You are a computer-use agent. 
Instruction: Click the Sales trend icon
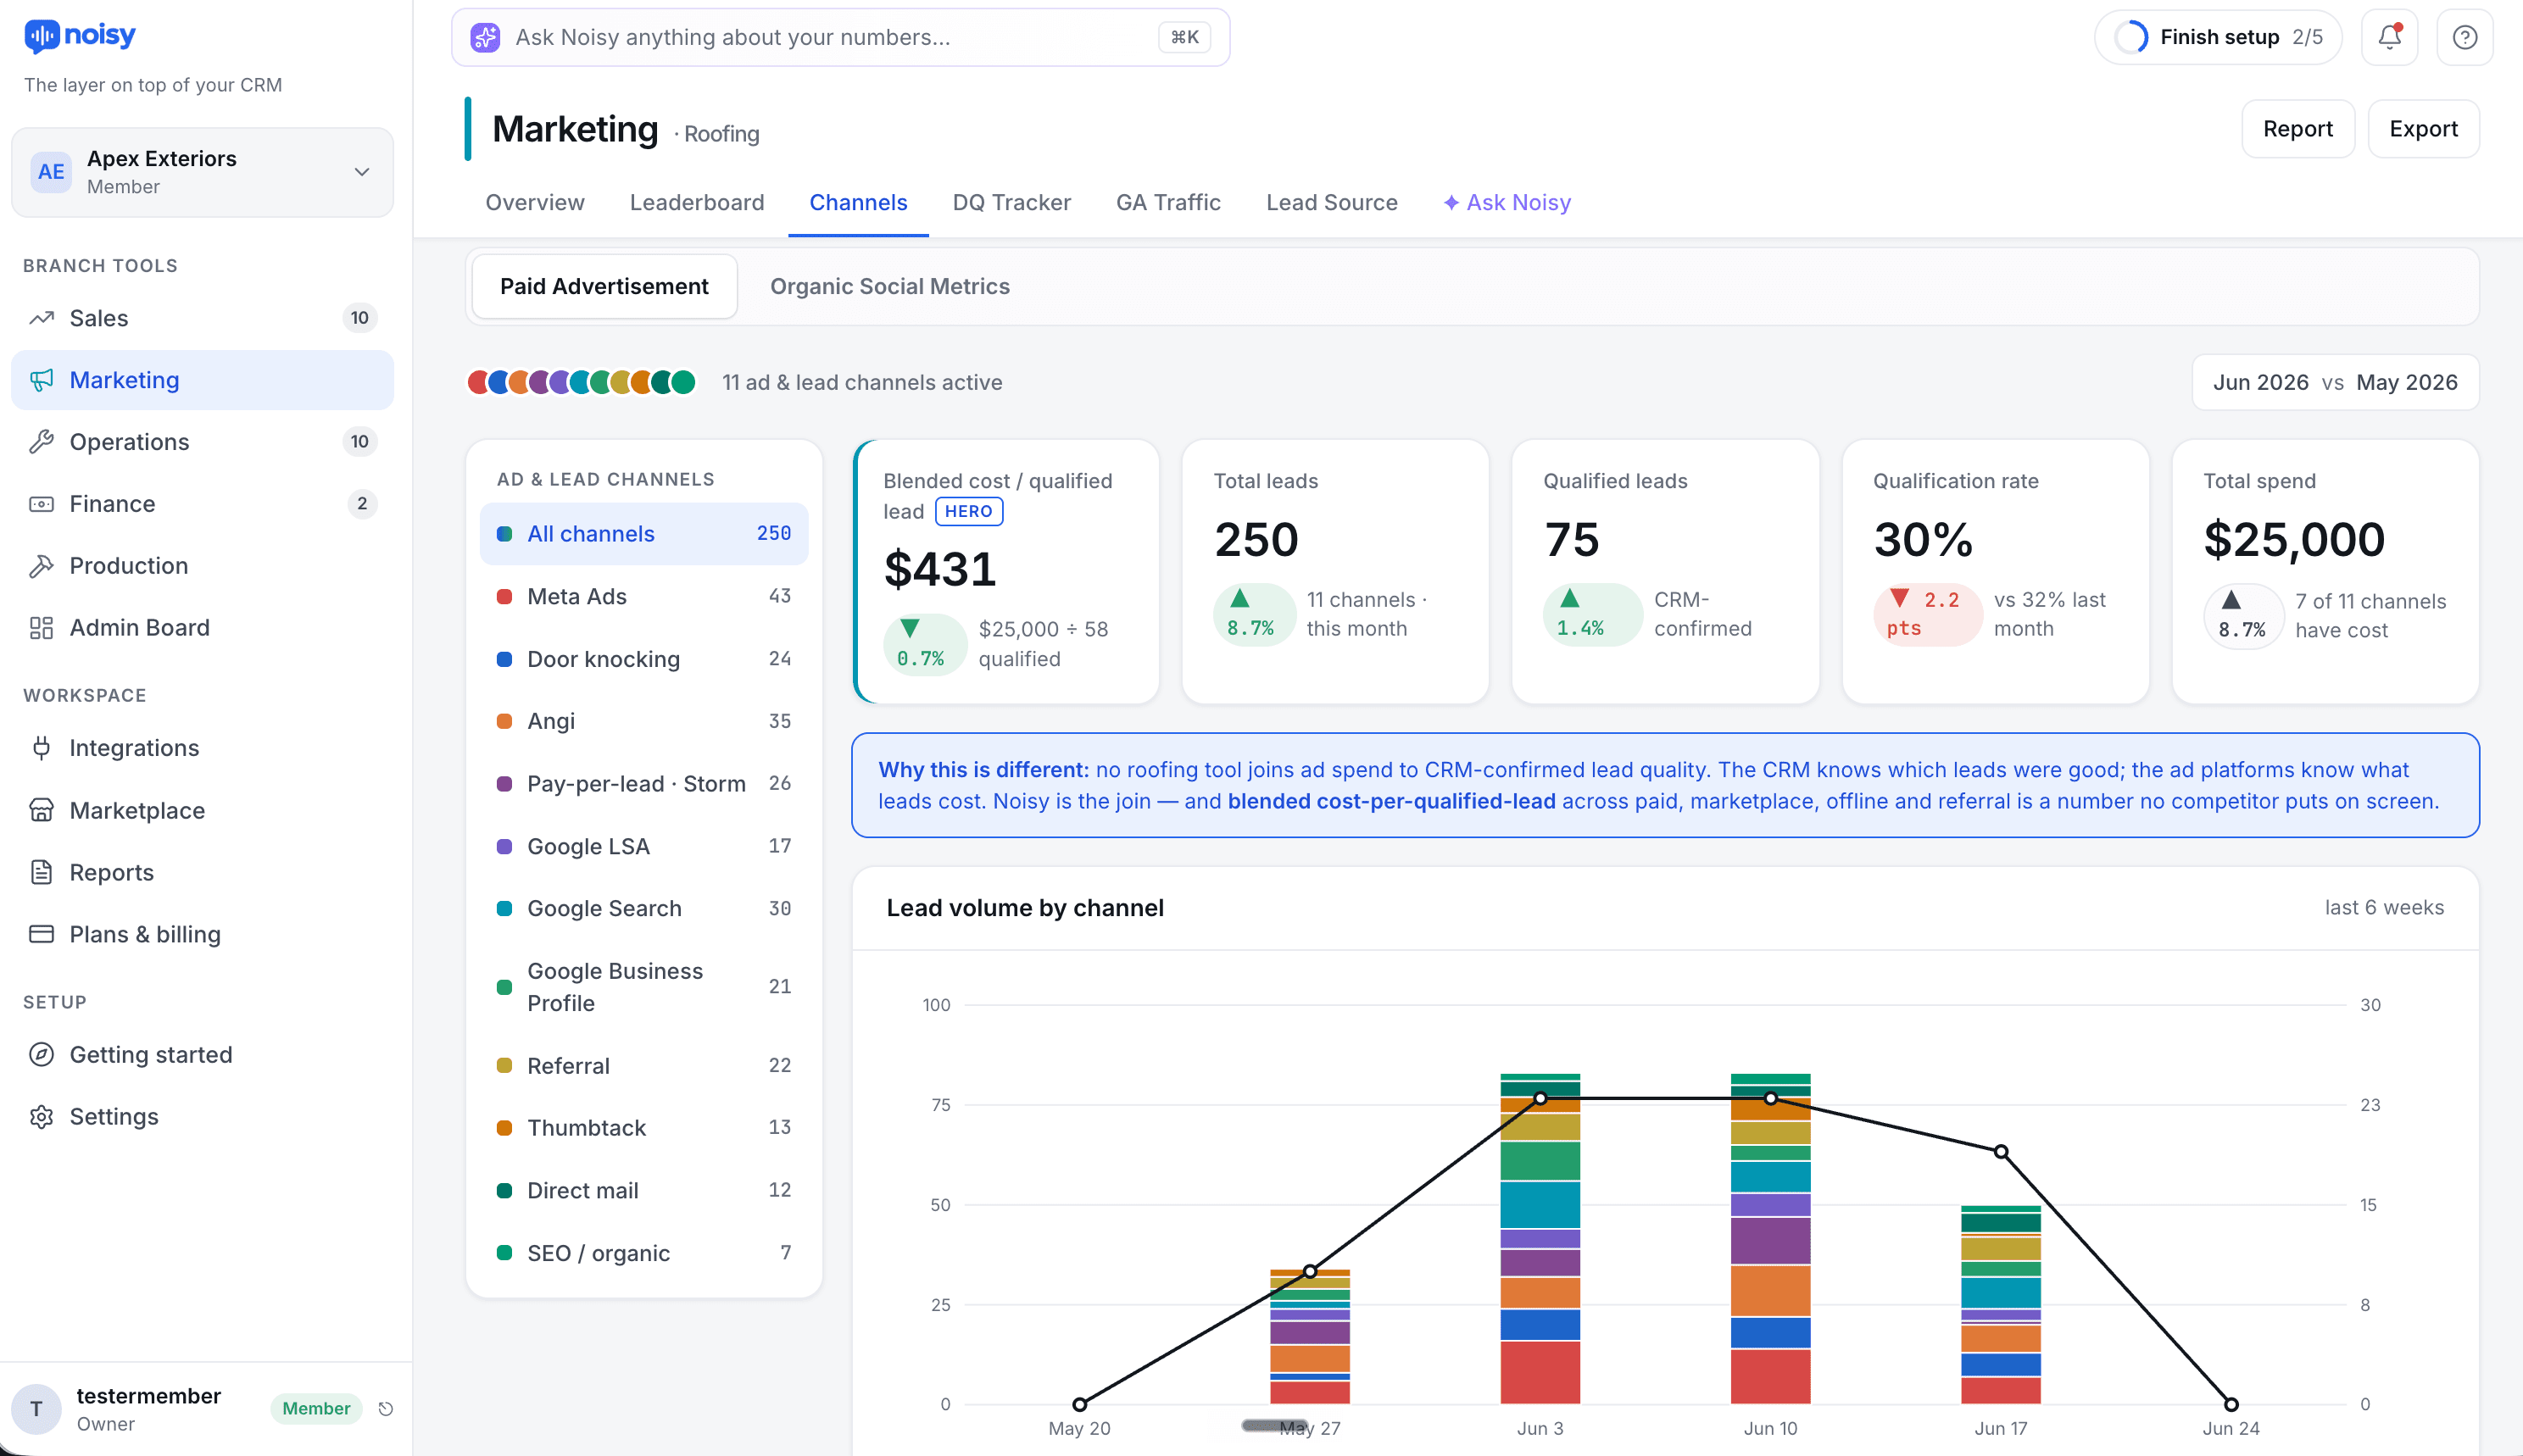click(x=41, y=318)
